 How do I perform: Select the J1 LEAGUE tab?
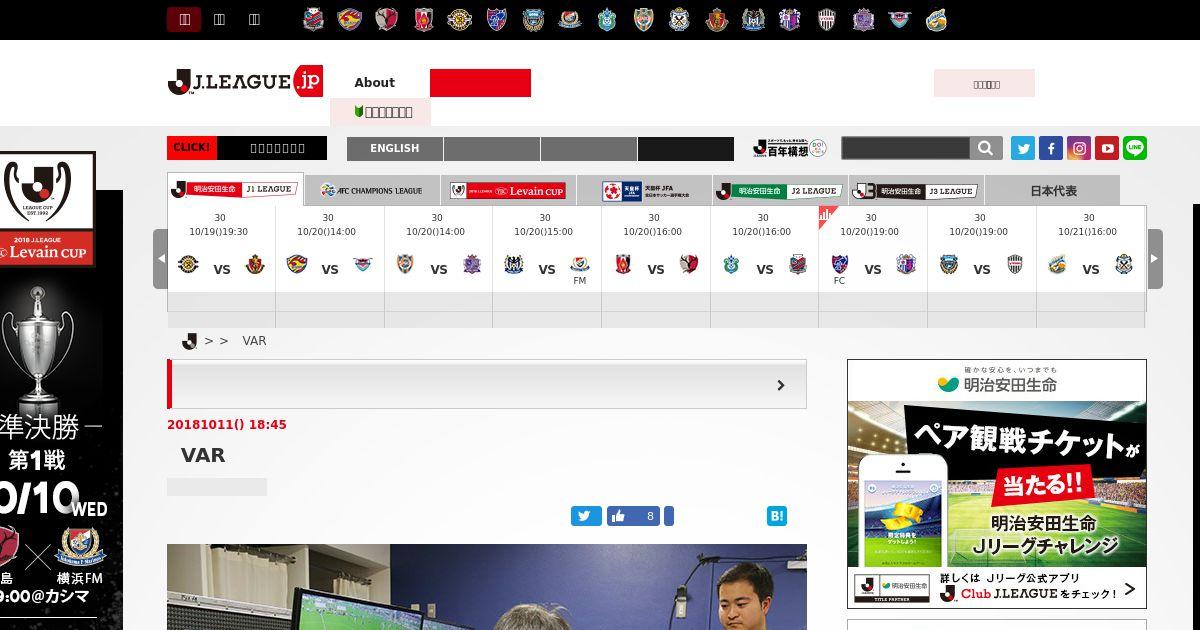(235, 189)
